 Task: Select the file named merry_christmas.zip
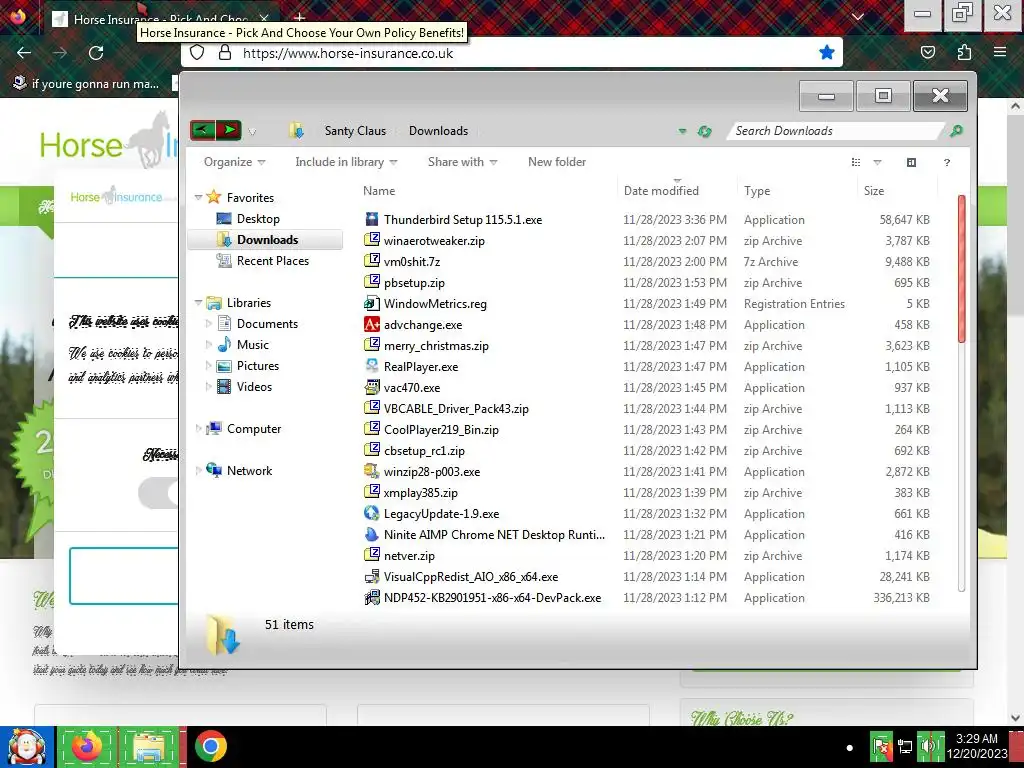436,345
